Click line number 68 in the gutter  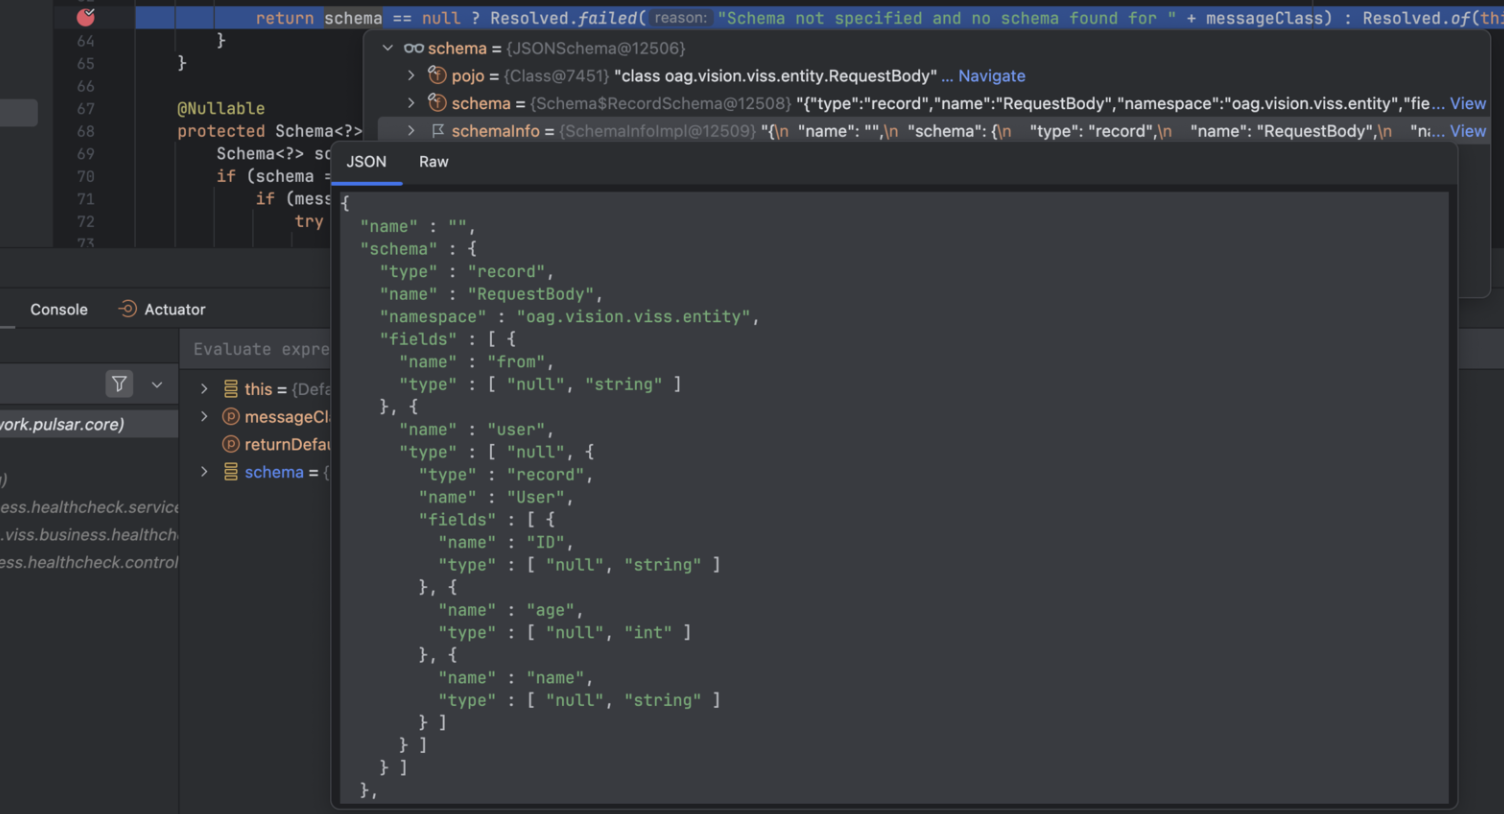pyautogui.click(x=86, y=131)
